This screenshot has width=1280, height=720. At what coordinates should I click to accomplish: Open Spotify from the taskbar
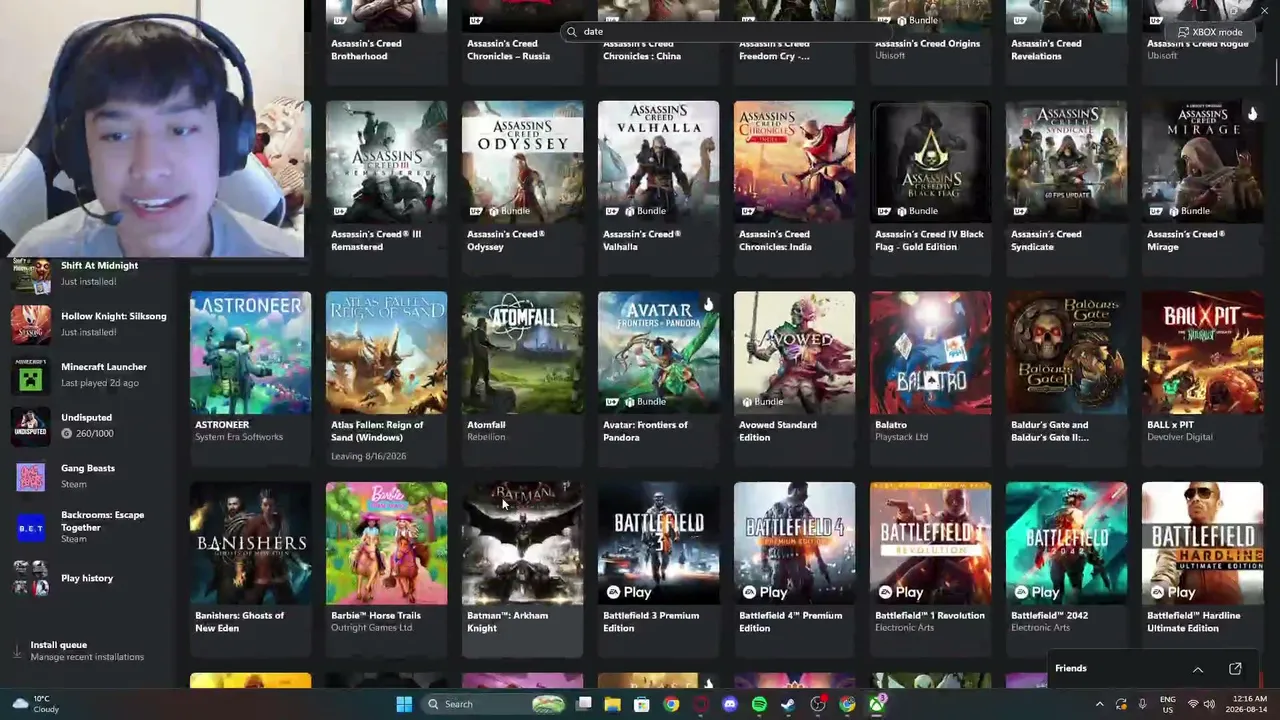(x=759, y=704)
